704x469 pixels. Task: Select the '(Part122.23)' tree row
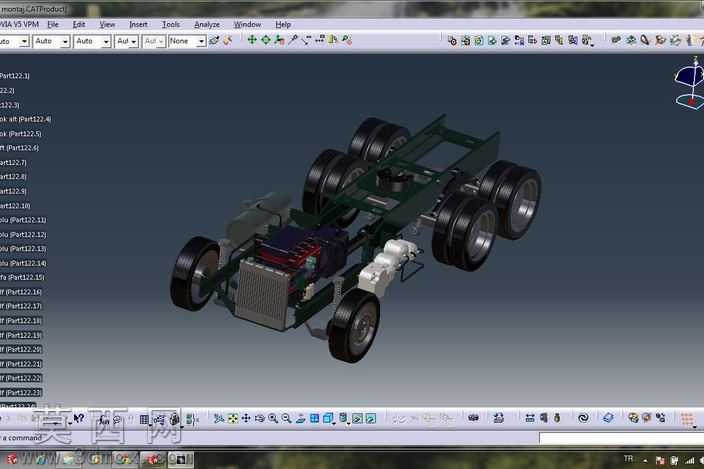(21, 393)
